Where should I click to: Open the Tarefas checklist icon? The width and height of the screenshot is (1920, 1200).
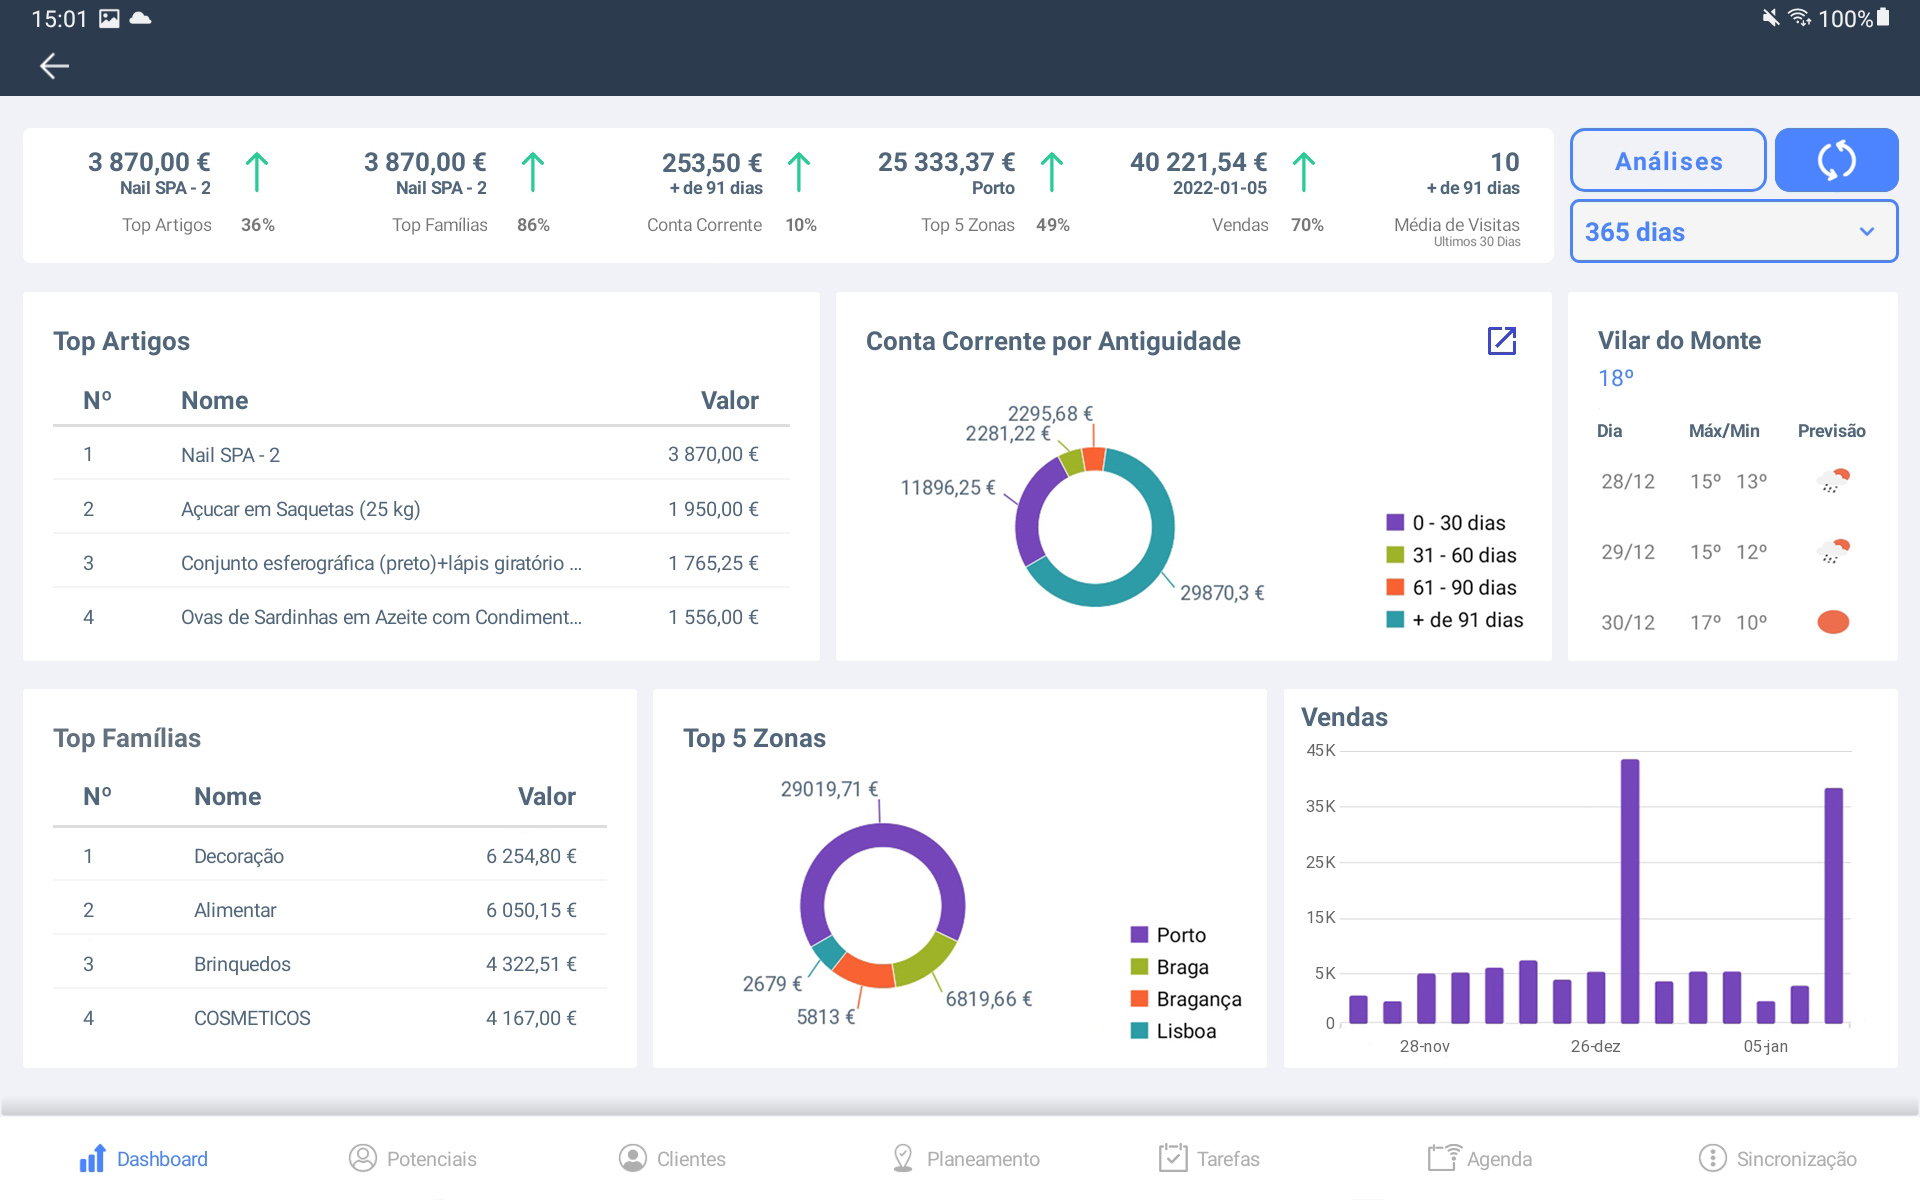[x=1172, y=1158]
